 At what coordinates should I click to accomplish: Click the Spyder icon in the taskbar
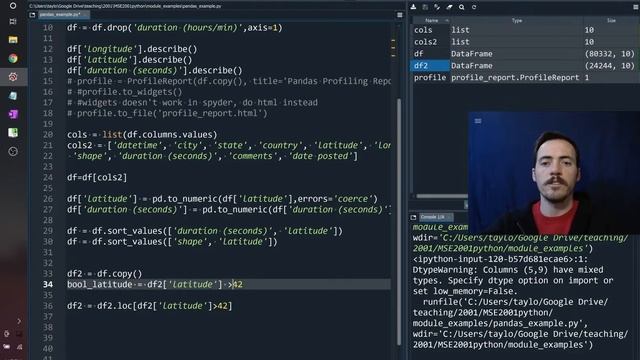[13, 77]
